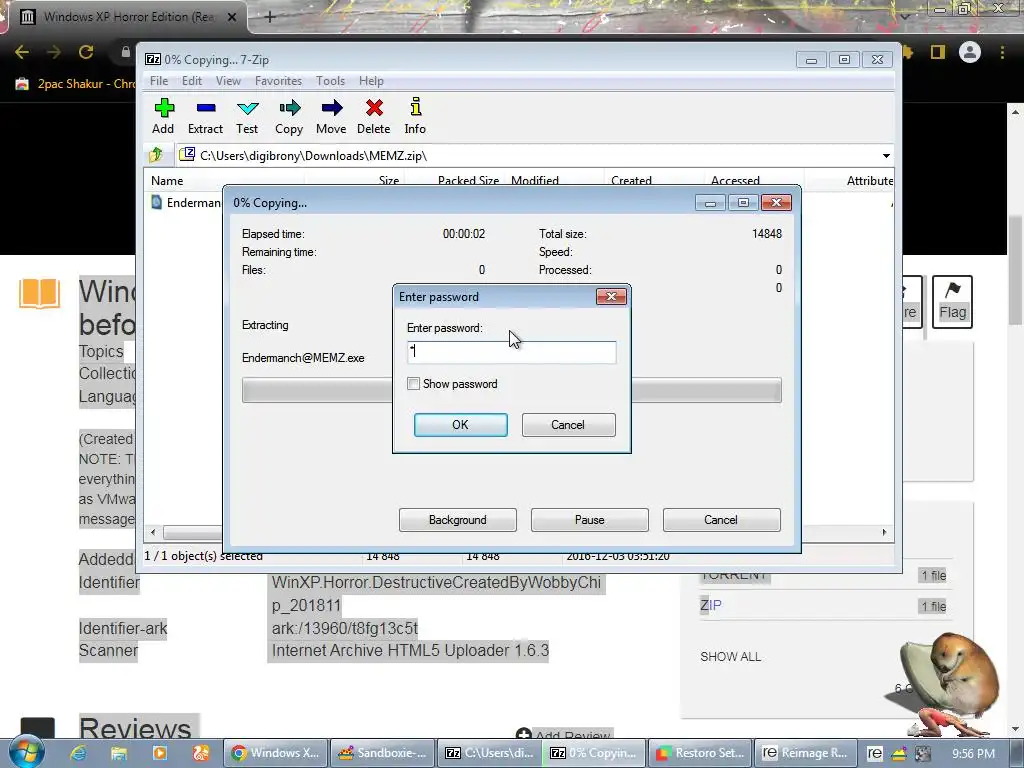The height and width of the screenshot is (768, 1024).
Task: Click browser back arrow
Action: click(x=22, y=52)
